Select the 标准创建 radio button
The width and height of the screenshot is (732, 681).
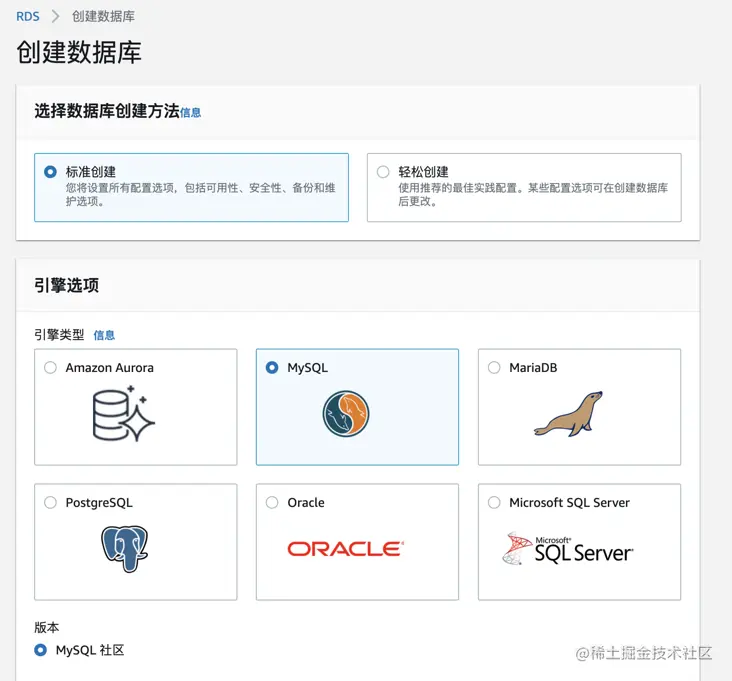(50, 172)
